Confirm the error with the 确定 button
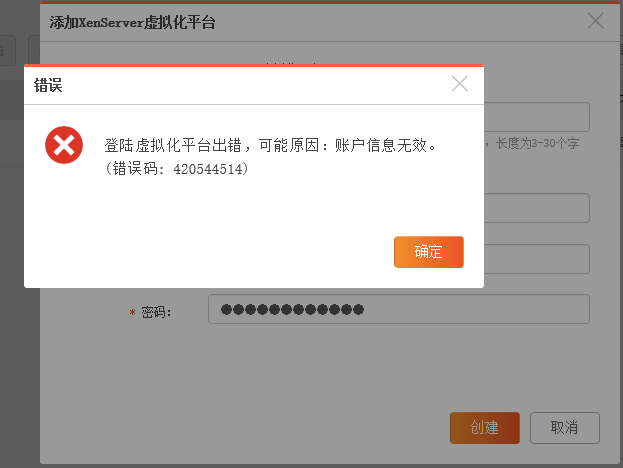 [429, 252]
